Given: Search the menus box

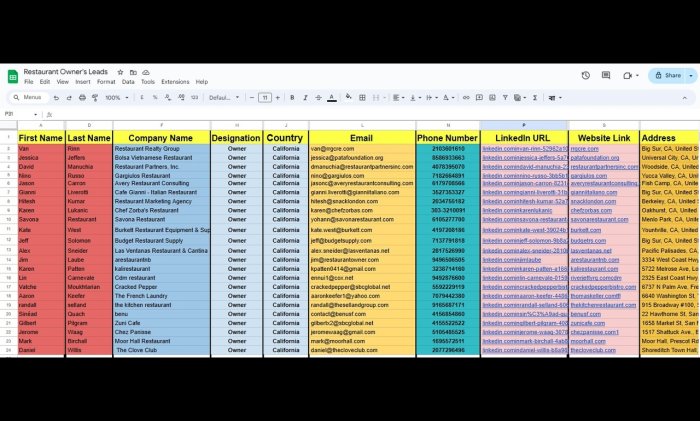Looking at the screenshot, I should (29, 97).
